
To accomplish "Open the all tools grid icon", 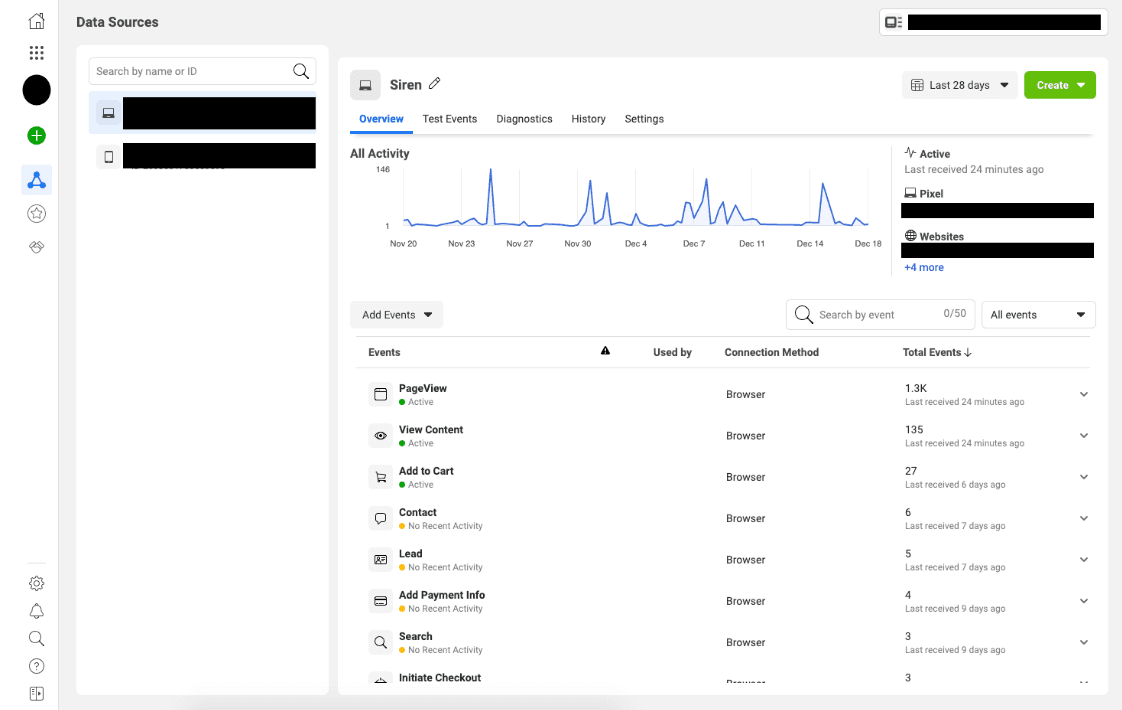I will tap(36, 53).
